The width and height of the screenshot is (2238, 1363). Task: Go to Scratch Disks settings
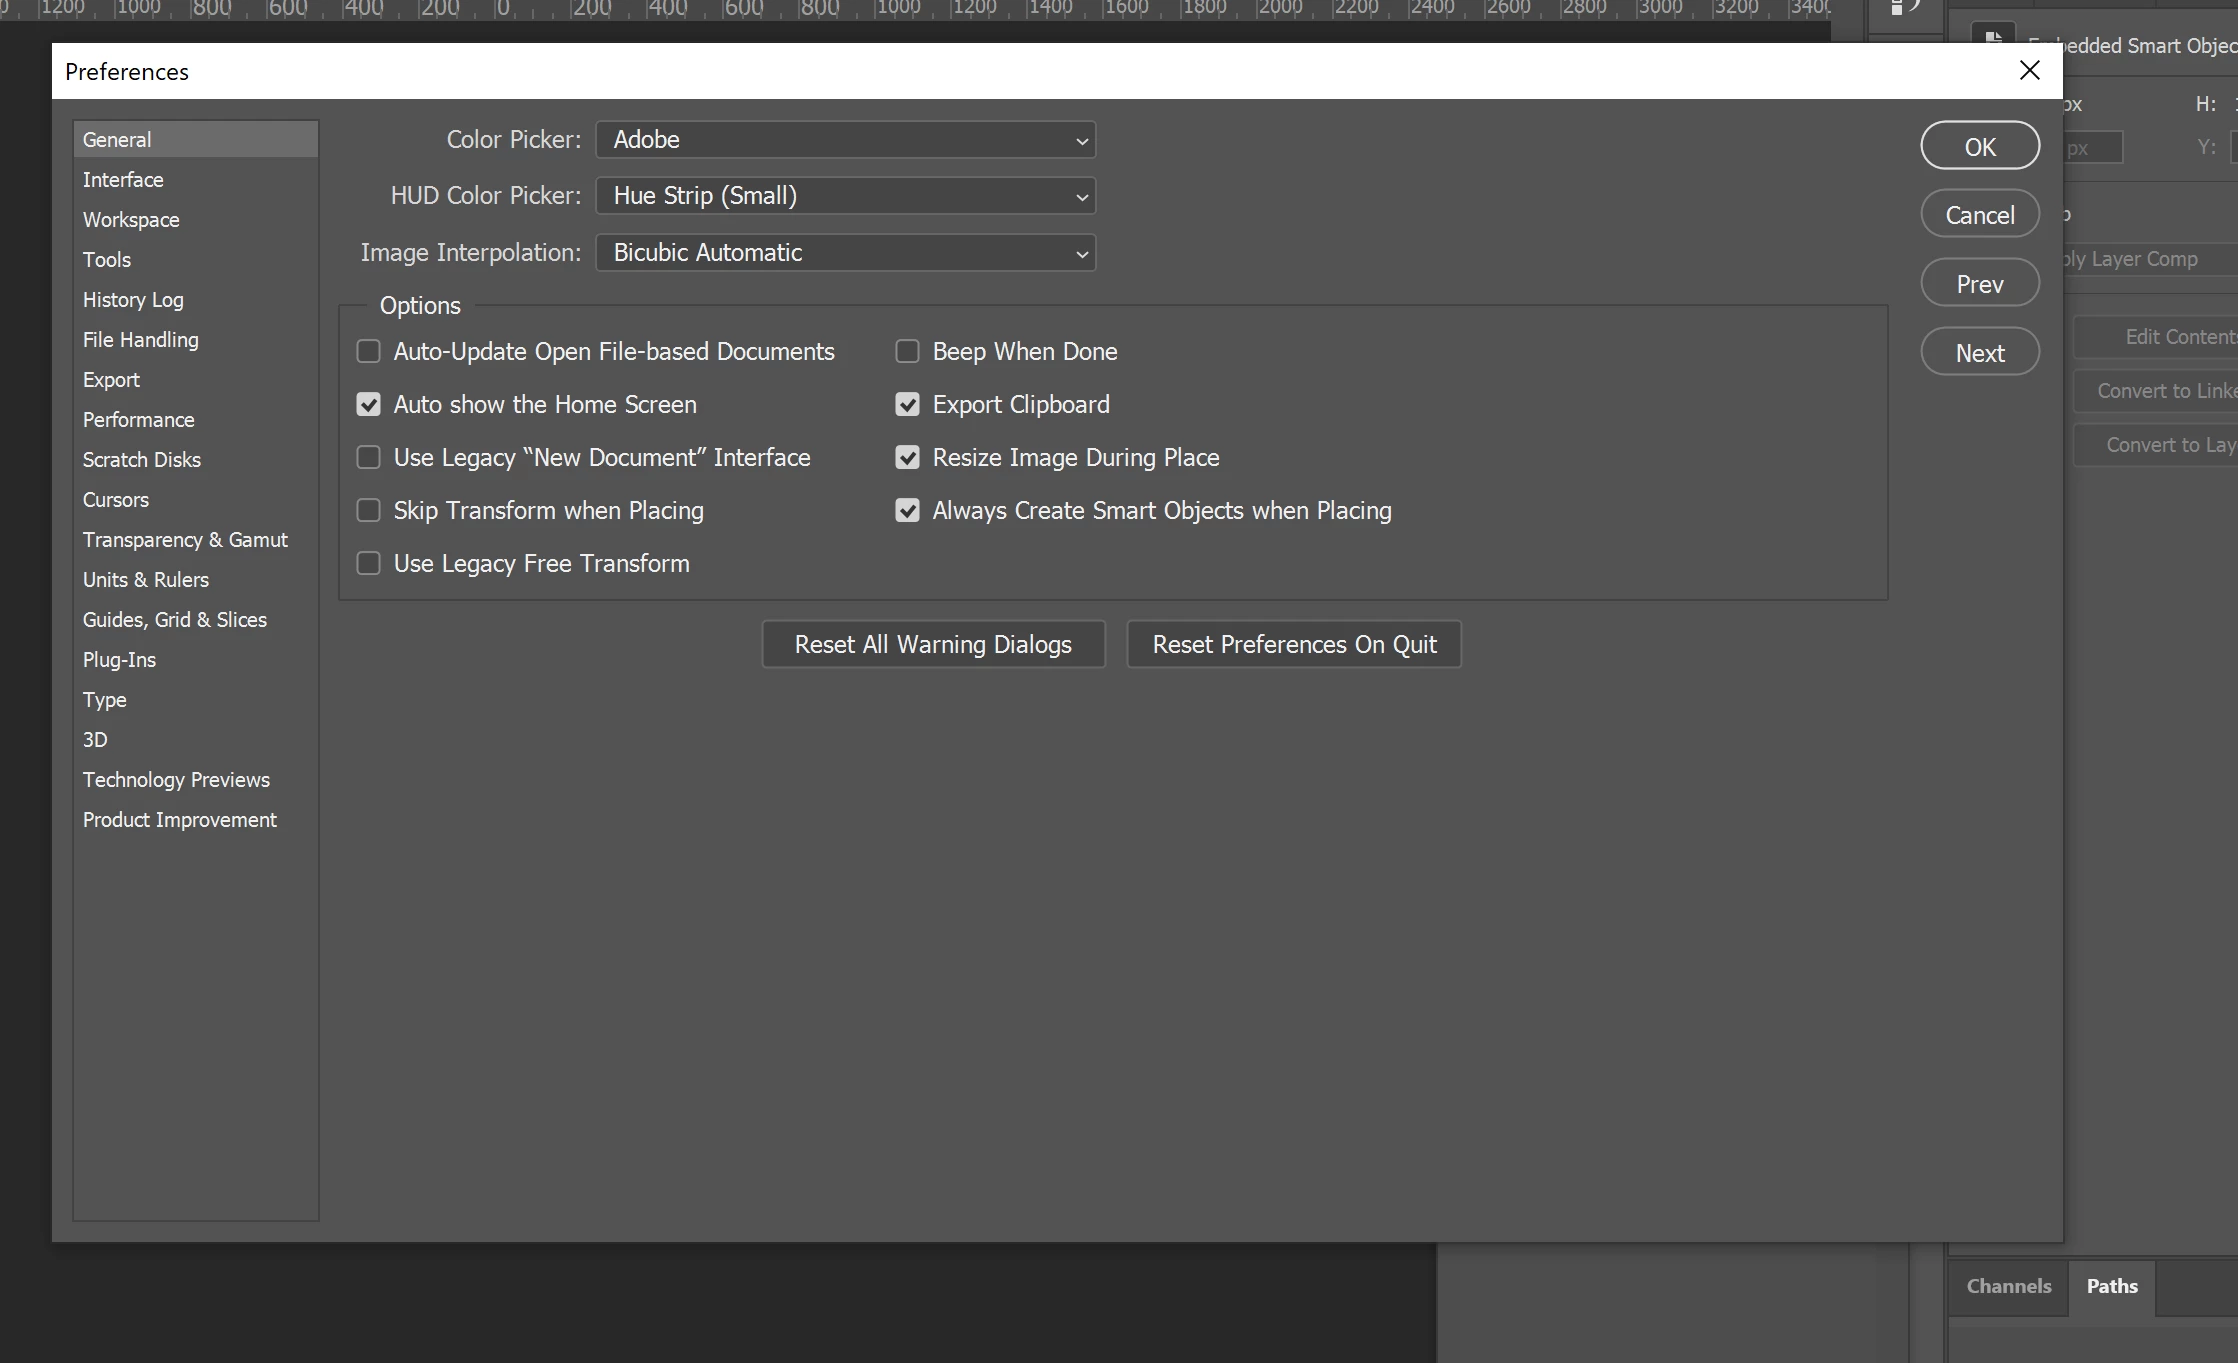(x=141, y=460)
